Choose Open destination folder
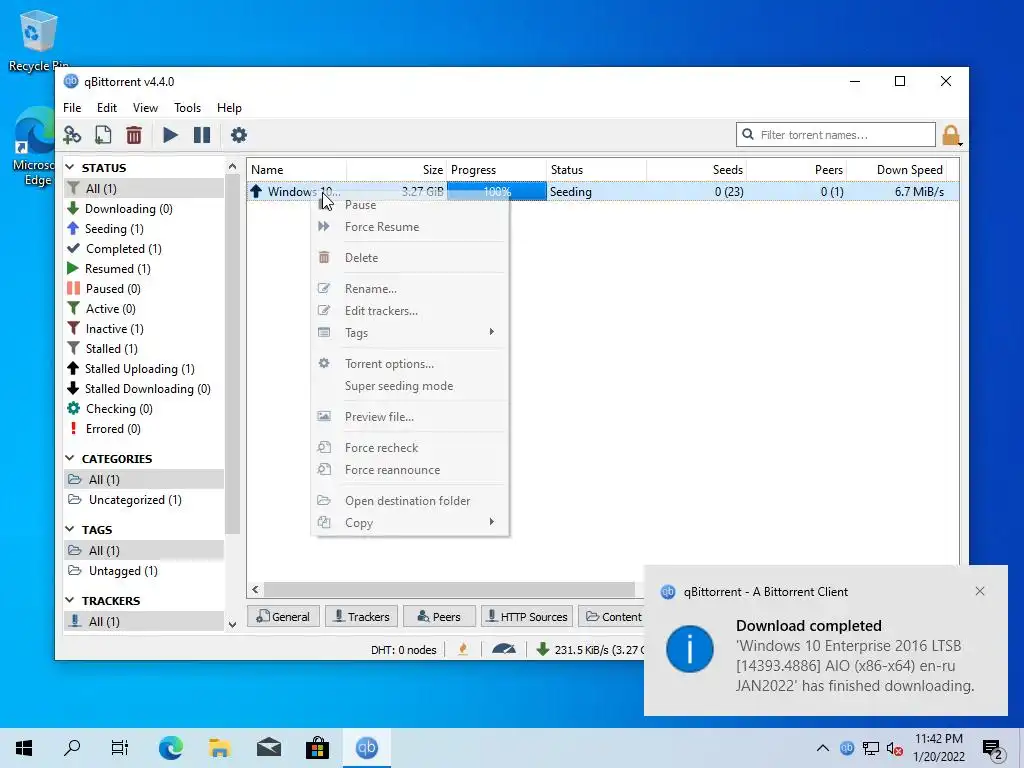The height and width of the screenshot is (768, 1024). point(409,501)
